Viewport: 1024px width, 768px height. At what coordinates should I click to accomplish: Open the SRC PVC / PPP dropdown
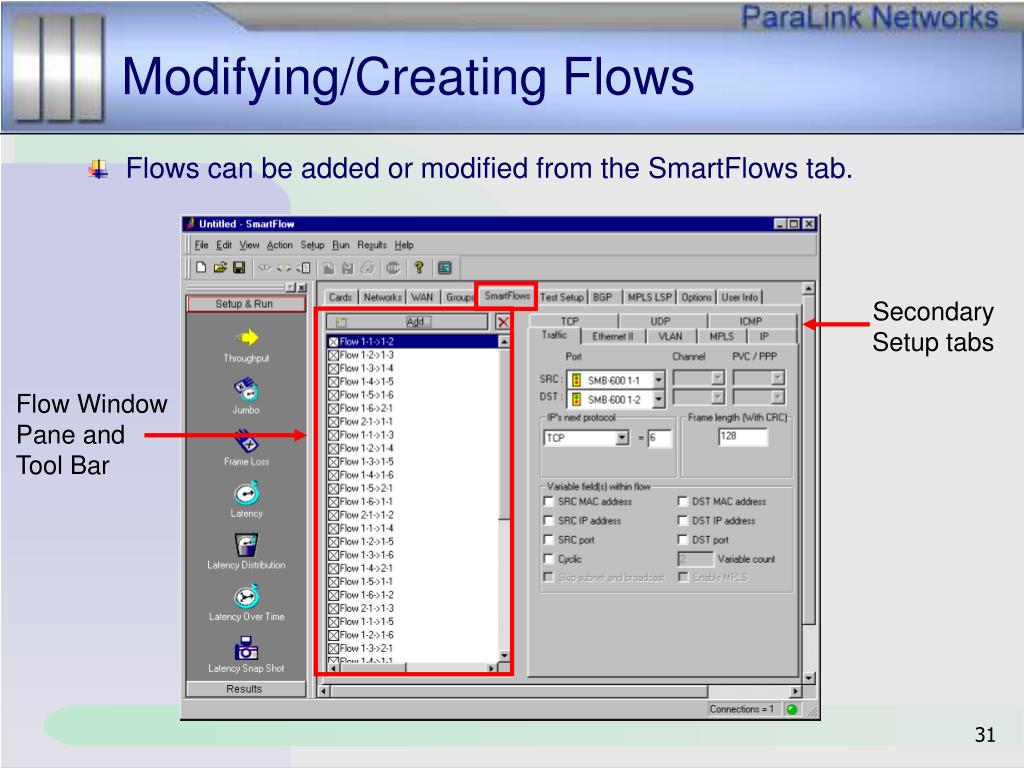click(777, 377)
